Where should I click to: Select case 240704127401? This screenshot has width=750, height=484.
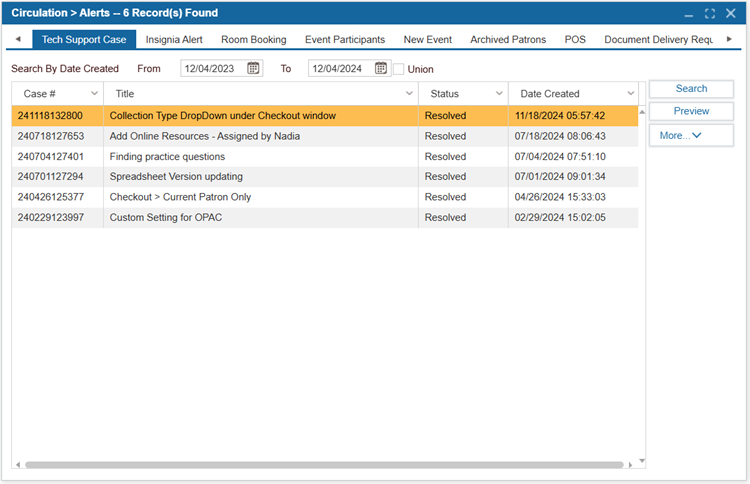coord(51,156)
